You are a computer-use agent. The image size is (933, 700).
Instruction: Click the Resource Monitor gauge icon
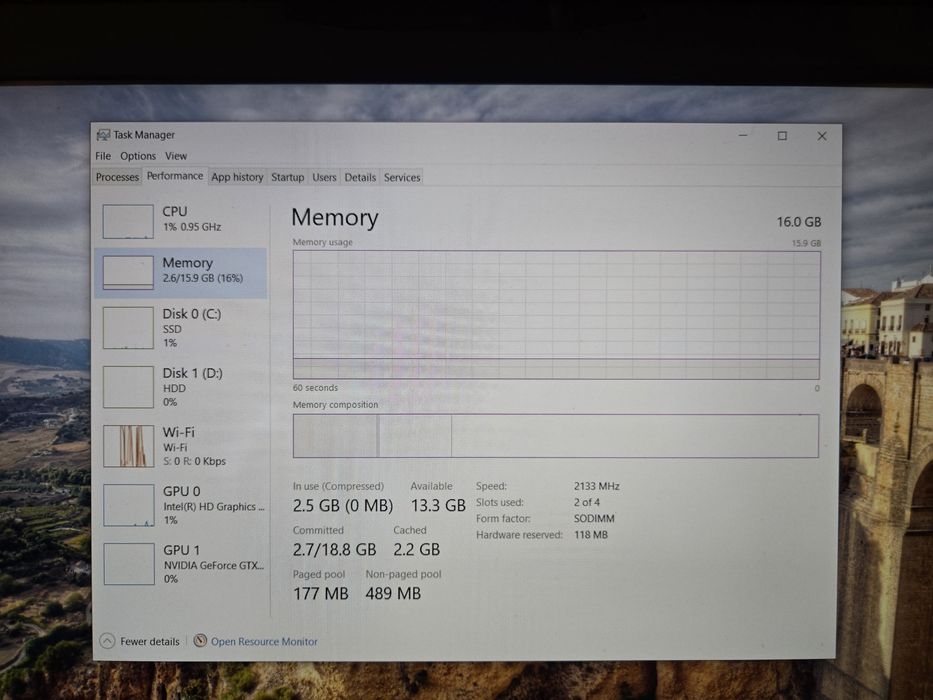(200, 640)
